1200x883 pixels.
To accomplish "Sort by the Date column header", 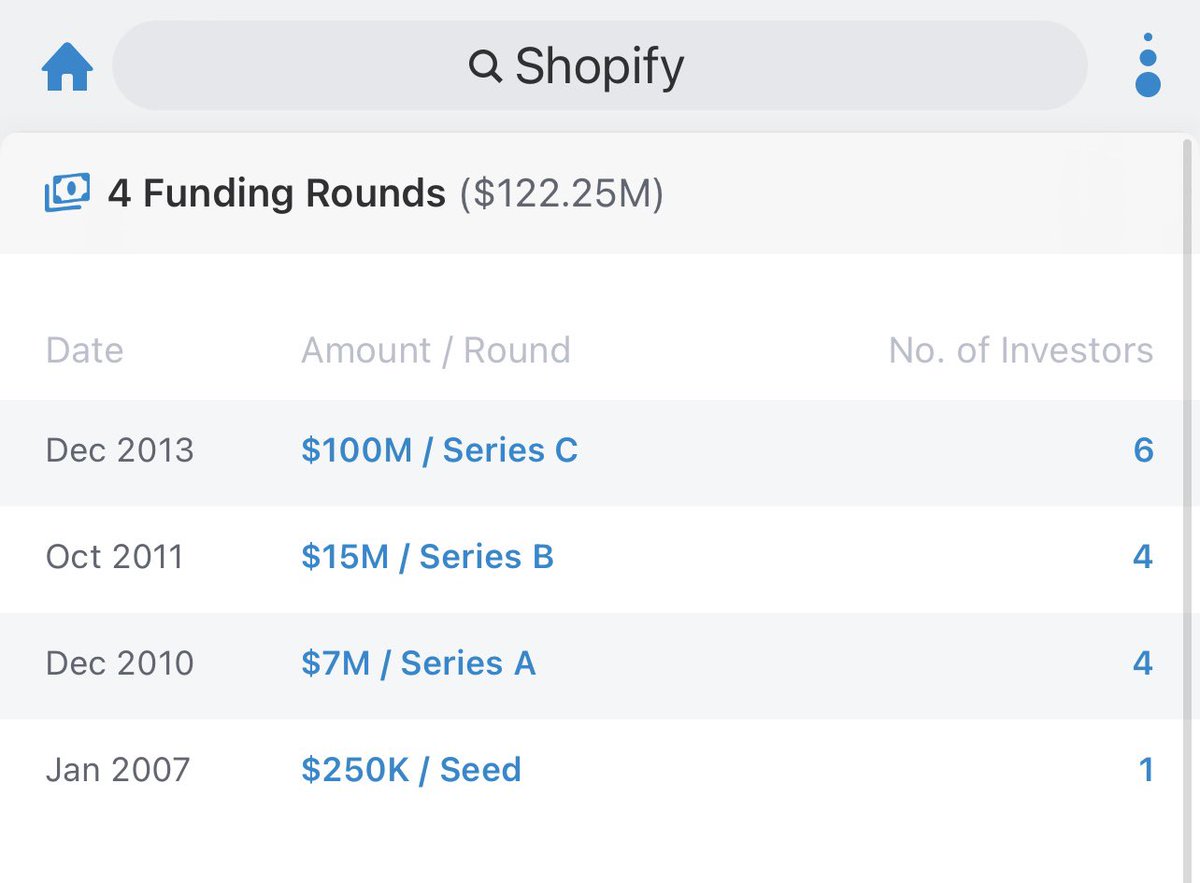I will 85,351.
